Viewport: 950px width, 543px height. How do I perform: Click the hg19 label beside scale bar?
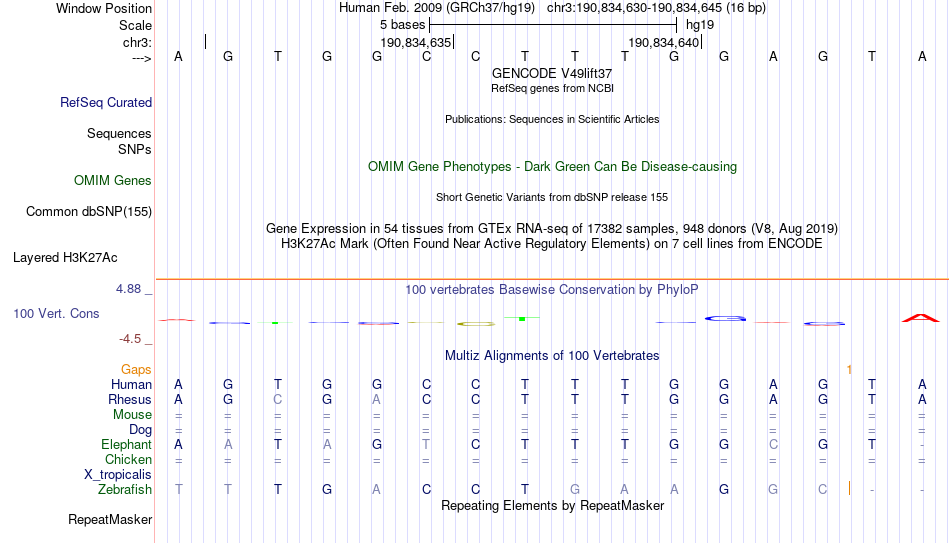(700, 25)
